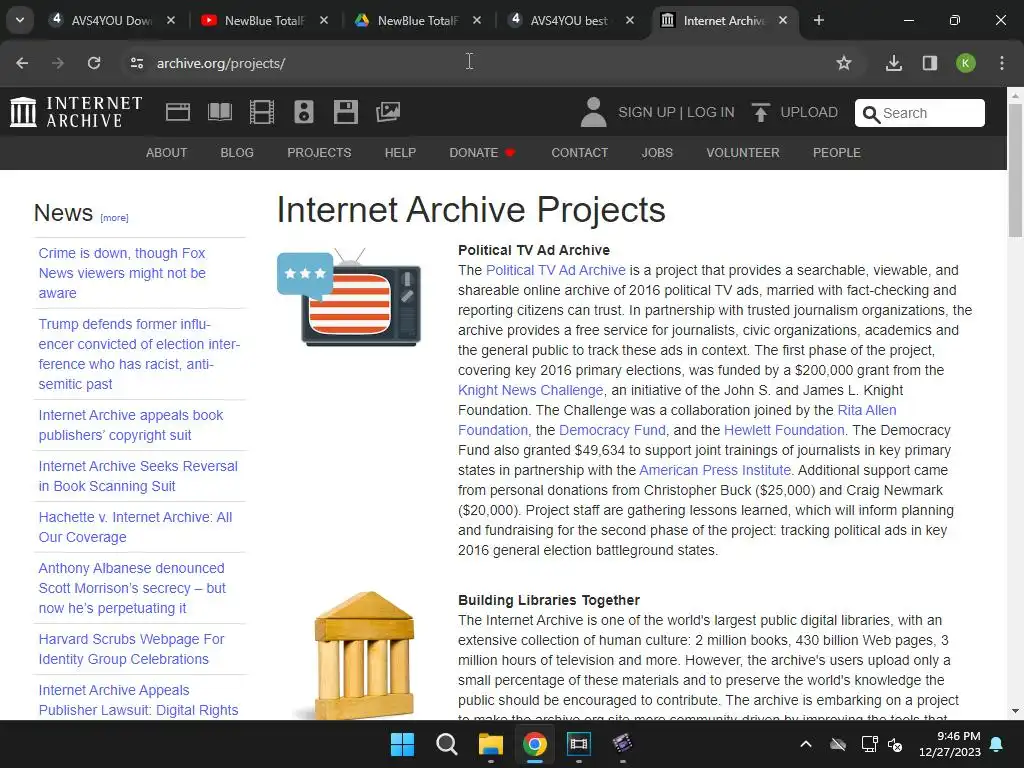Open the CONTACT menu item

580,153
